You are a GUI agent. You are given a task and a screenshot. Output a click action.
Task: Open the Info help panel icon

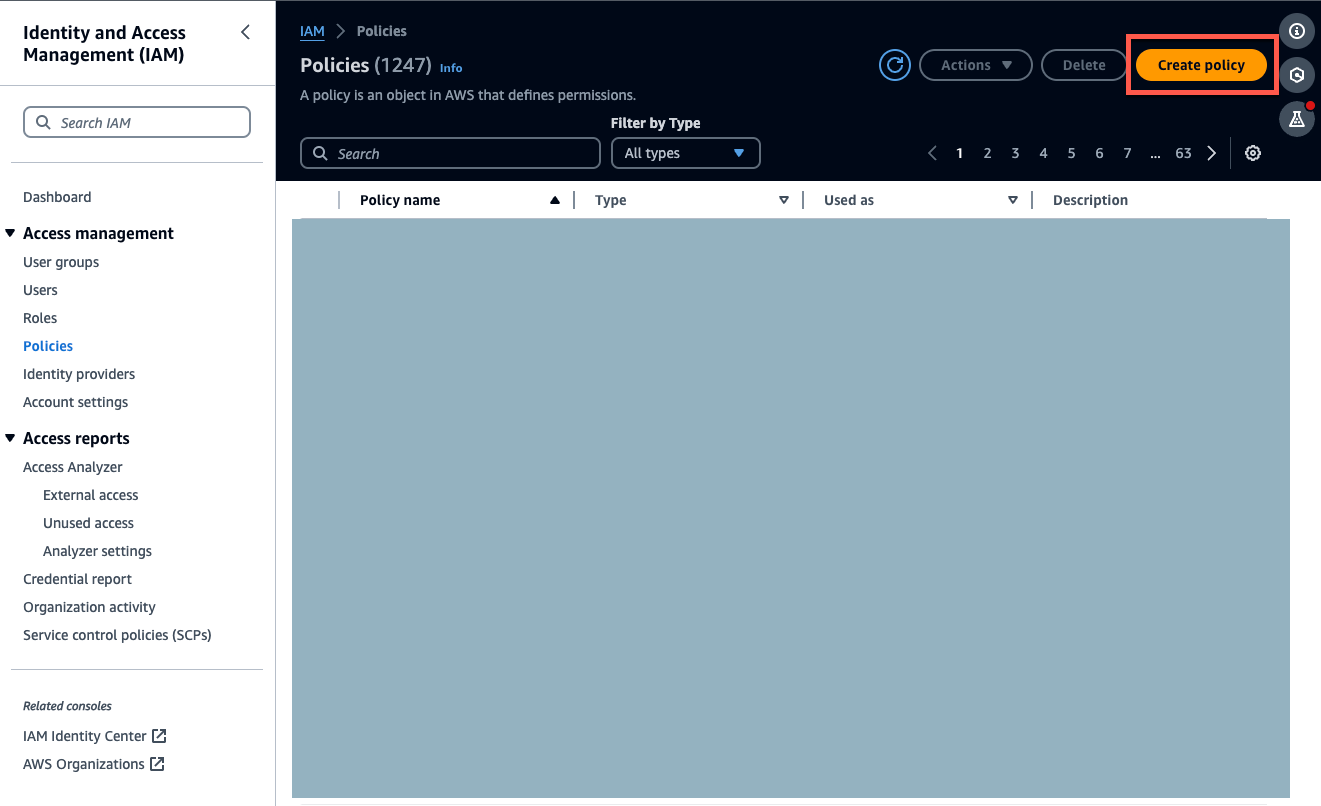[1297, 31]
